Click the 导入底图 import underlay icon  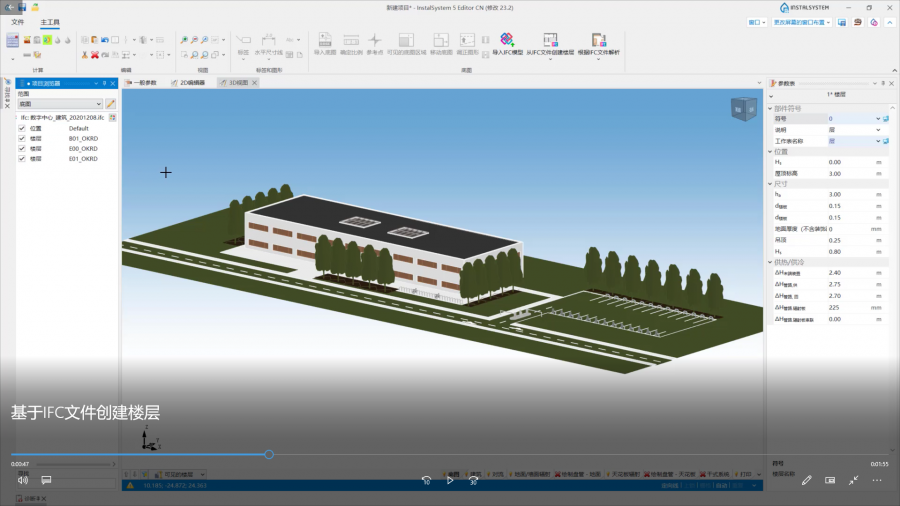click(325, 40)
